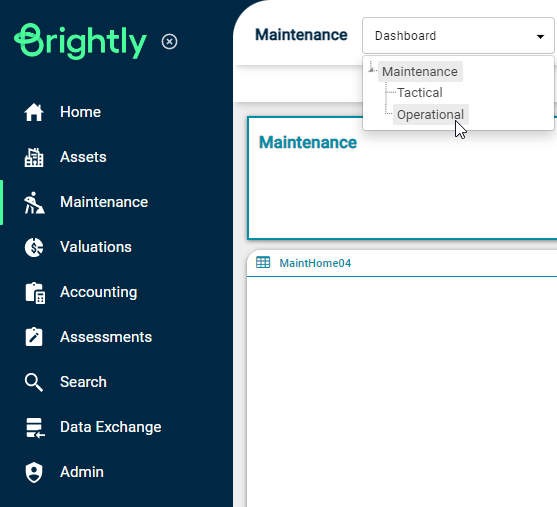Open the Dashboard dropdown arrow
This screenshot has width=557, height=507.
(x=540, y=36)
